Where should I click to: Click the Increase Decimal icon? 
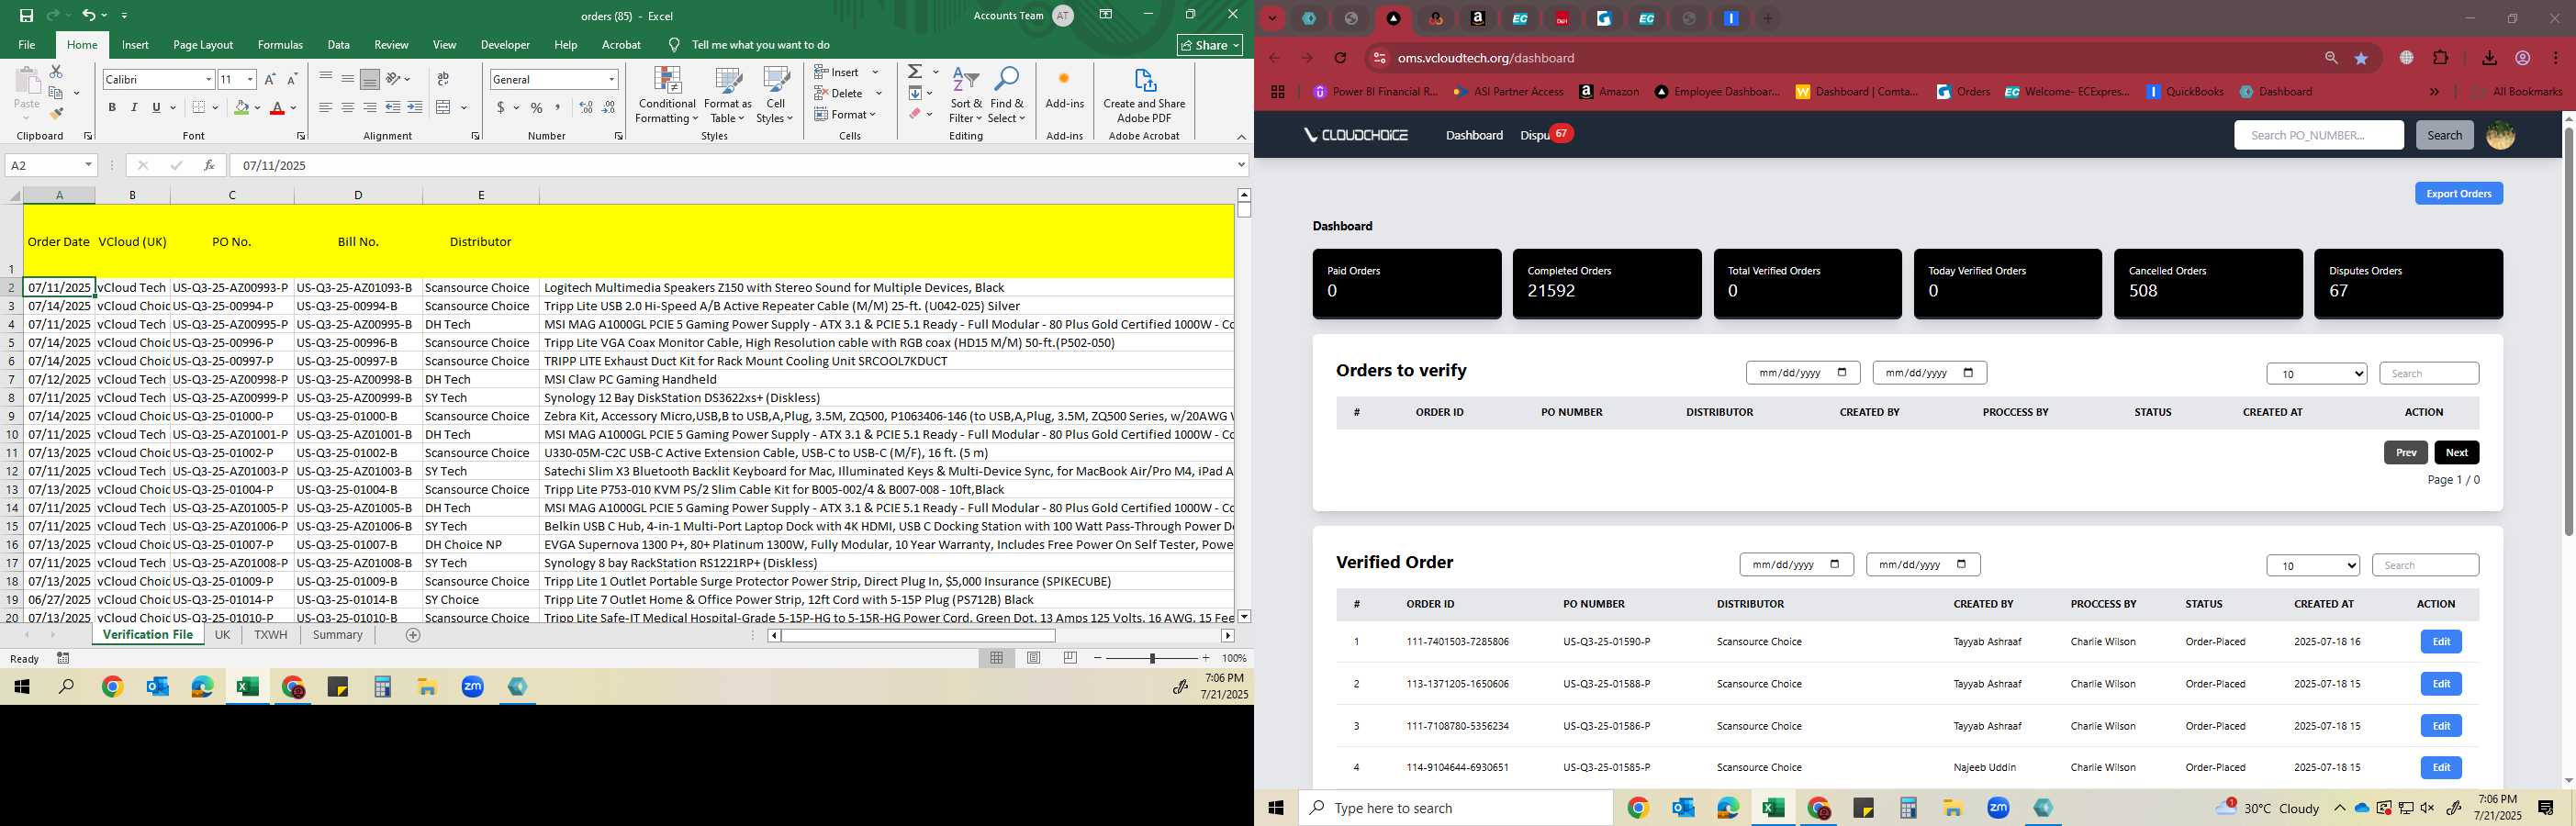(x=586, y=107)
